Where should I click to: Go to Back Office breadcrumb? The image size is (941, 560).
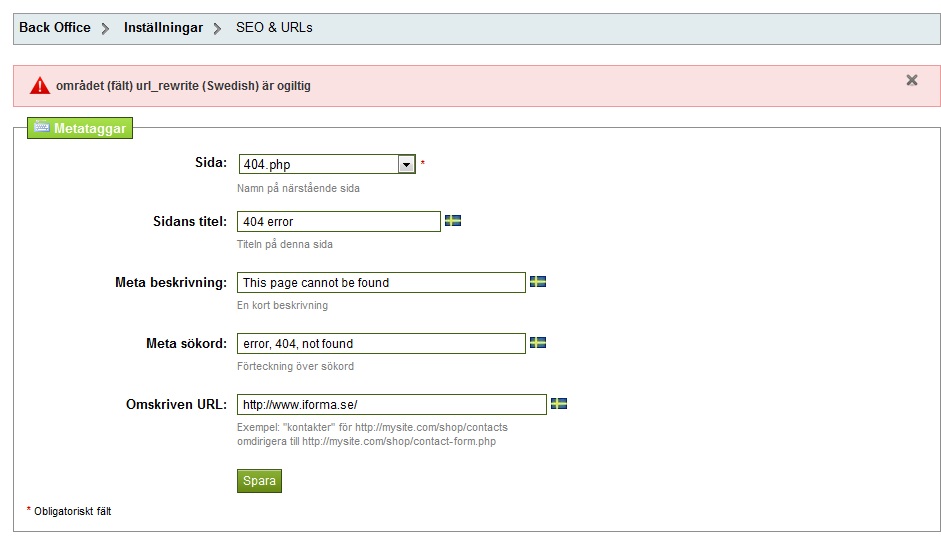55,28
